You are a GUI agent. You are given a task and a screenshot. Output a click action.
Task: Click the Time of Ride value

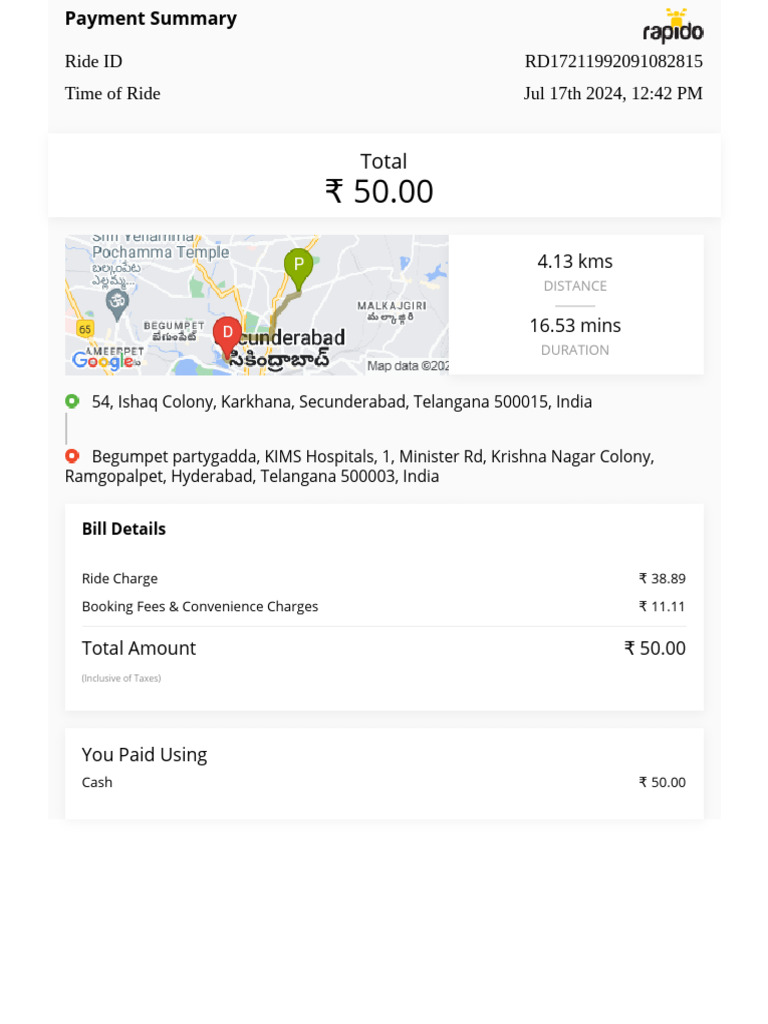613,93
